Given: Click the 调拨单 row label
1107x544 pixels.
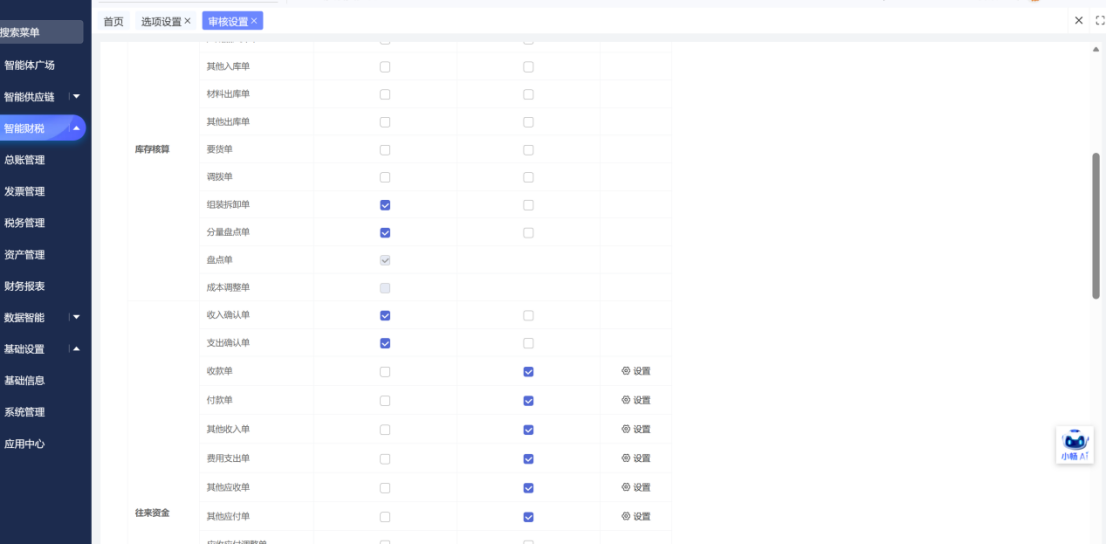Looking at the screenshot, I should click(x=220, y=177).
